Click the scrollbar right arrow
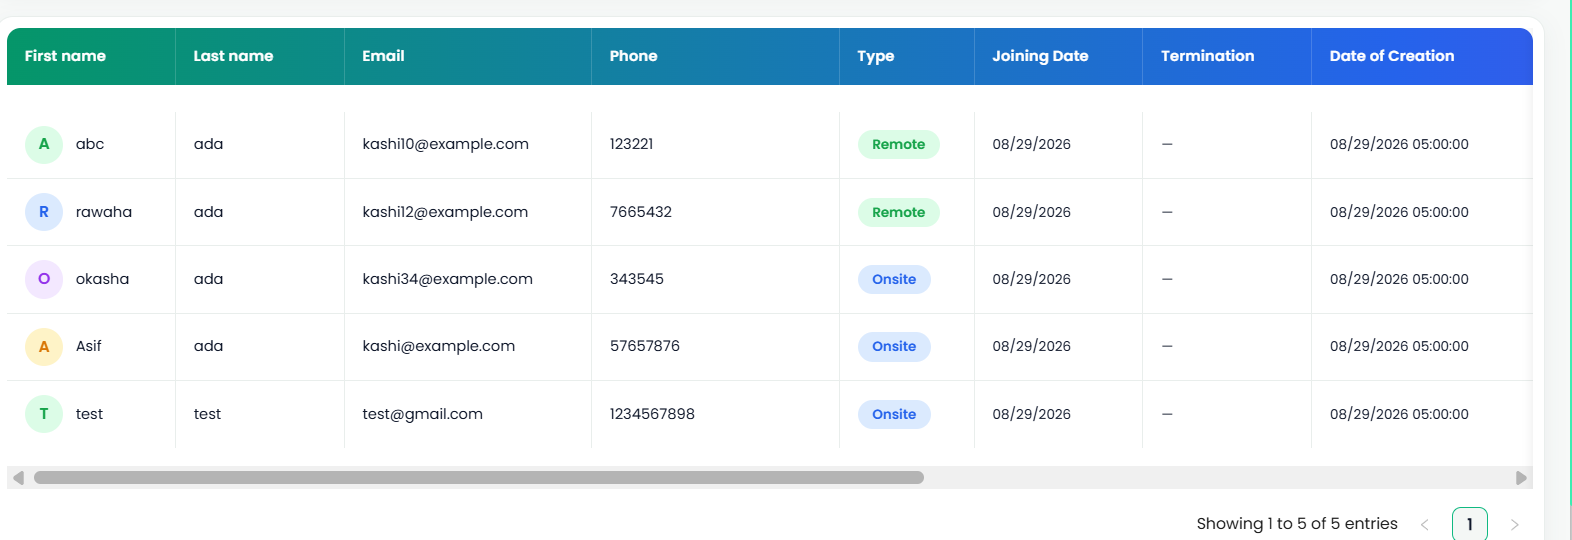This screenshot has width=1572, height=540. (1521, 478)
